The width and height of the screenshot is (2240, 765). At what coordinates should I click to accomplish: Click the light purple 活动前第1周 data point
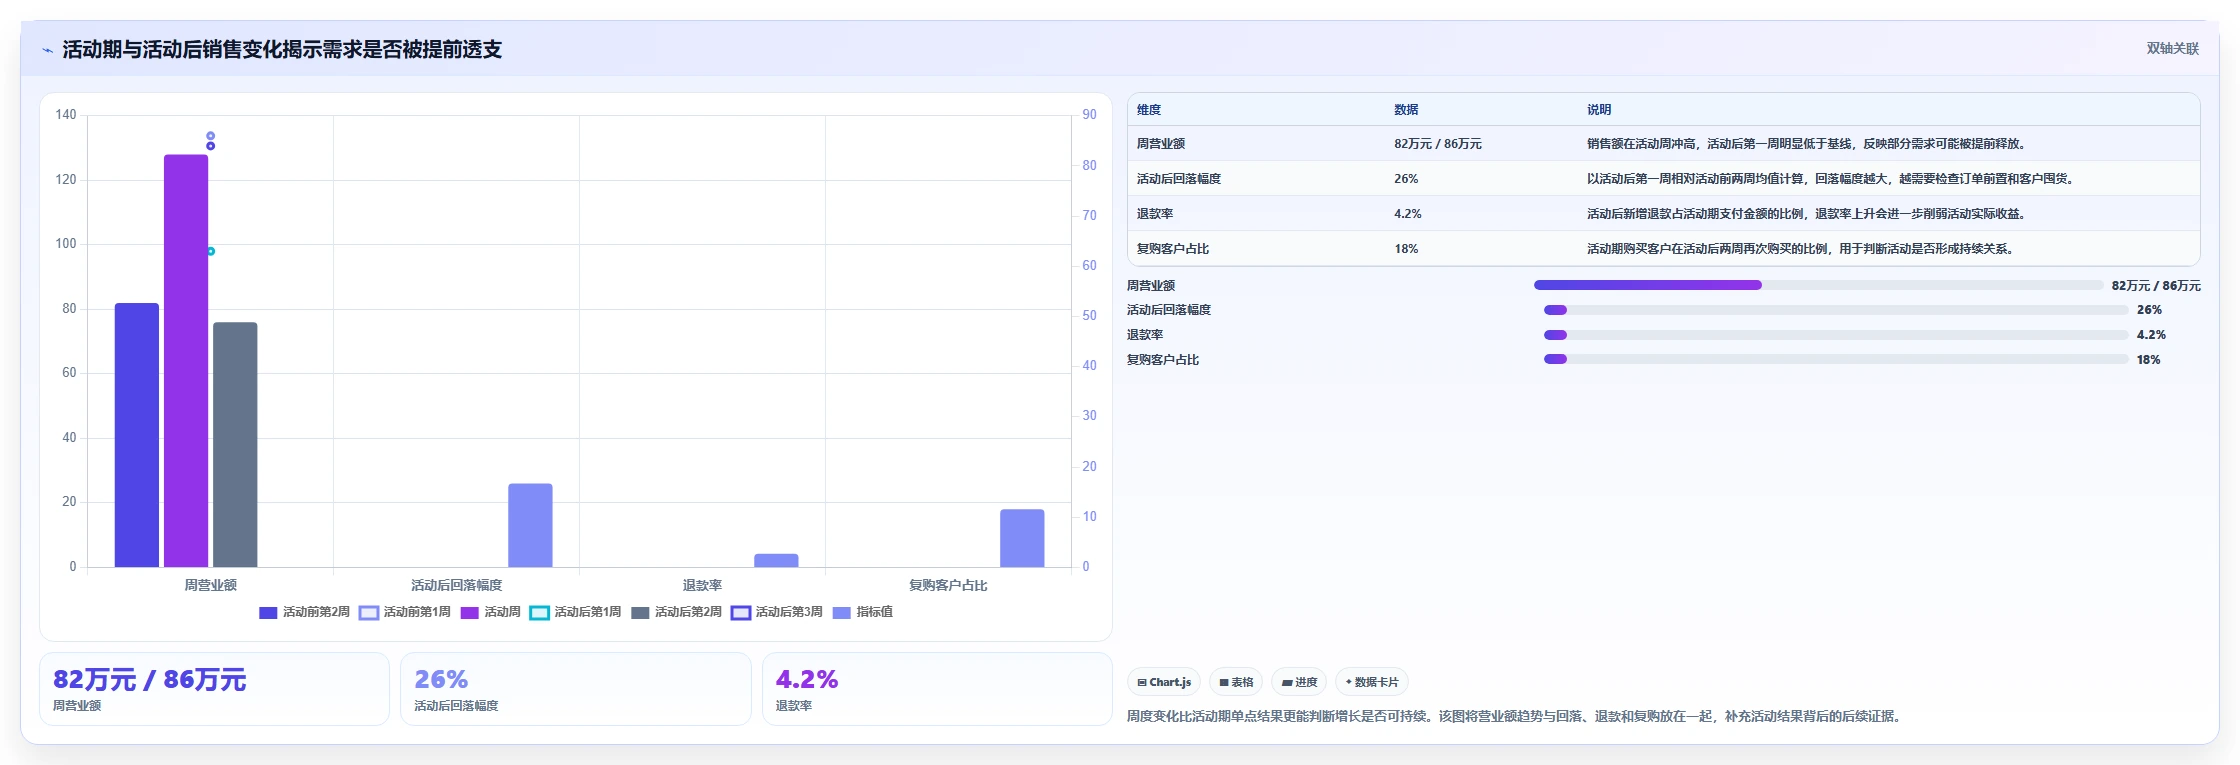210,136
